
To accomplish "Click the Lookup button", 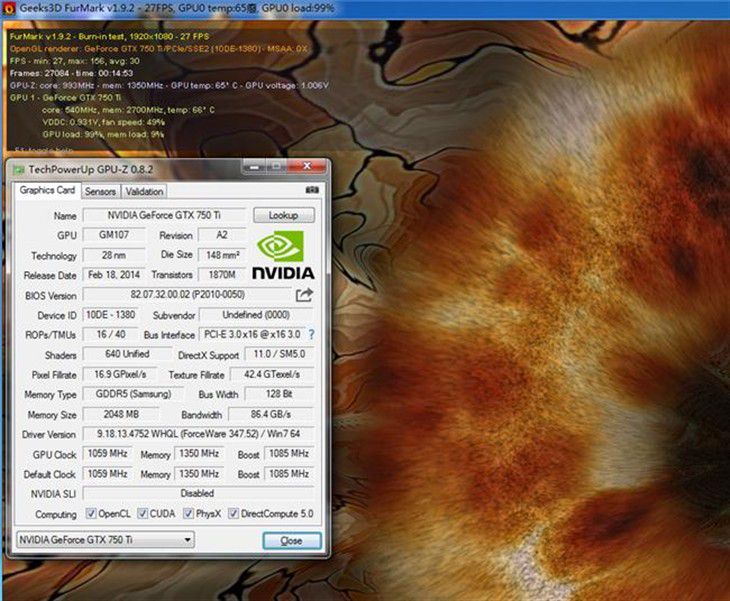I will [284, 215].
